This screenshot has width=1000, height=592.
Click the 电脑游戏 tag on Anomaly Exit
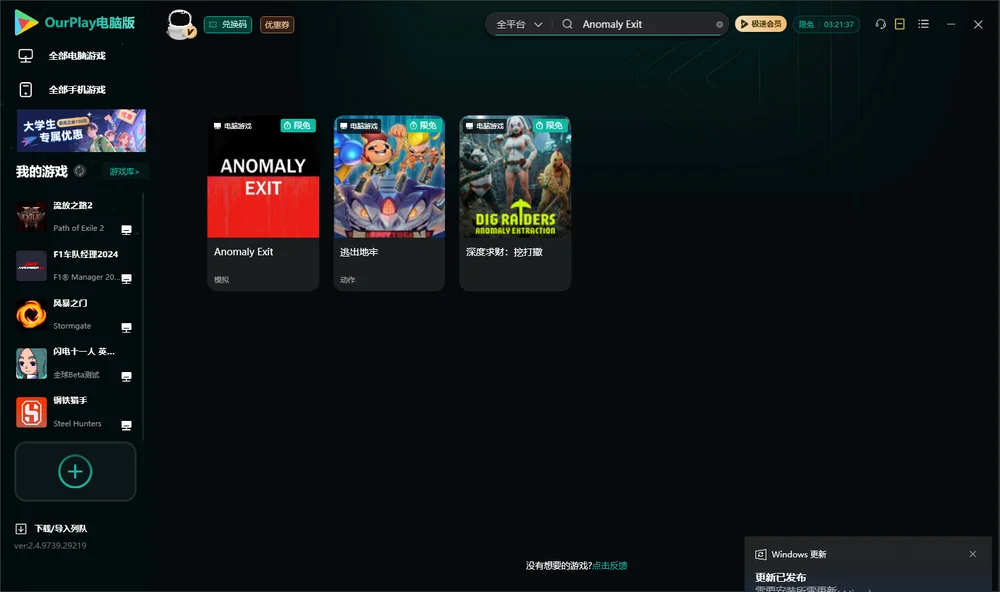coord(233,126)
